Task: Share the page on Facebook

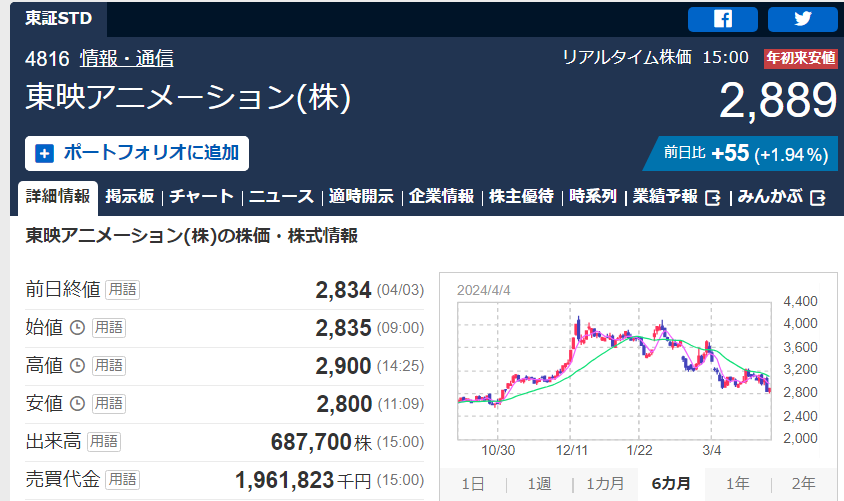Action: 722,19
